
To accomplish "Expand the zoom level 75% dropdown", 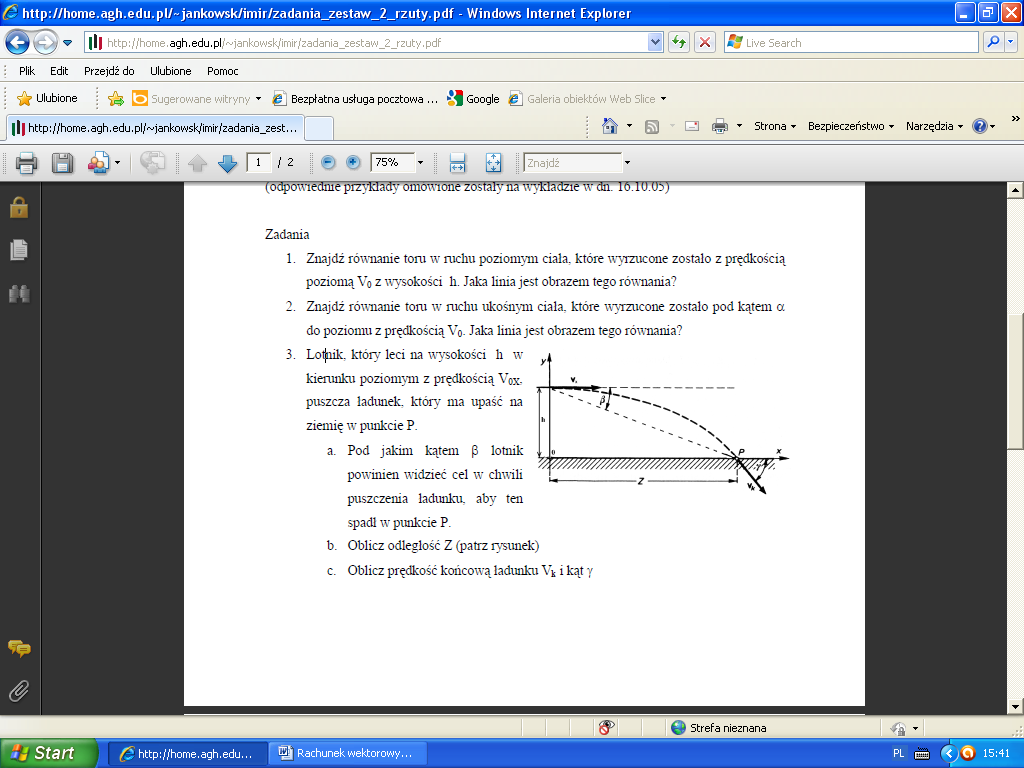I will (x=420, y=162).
